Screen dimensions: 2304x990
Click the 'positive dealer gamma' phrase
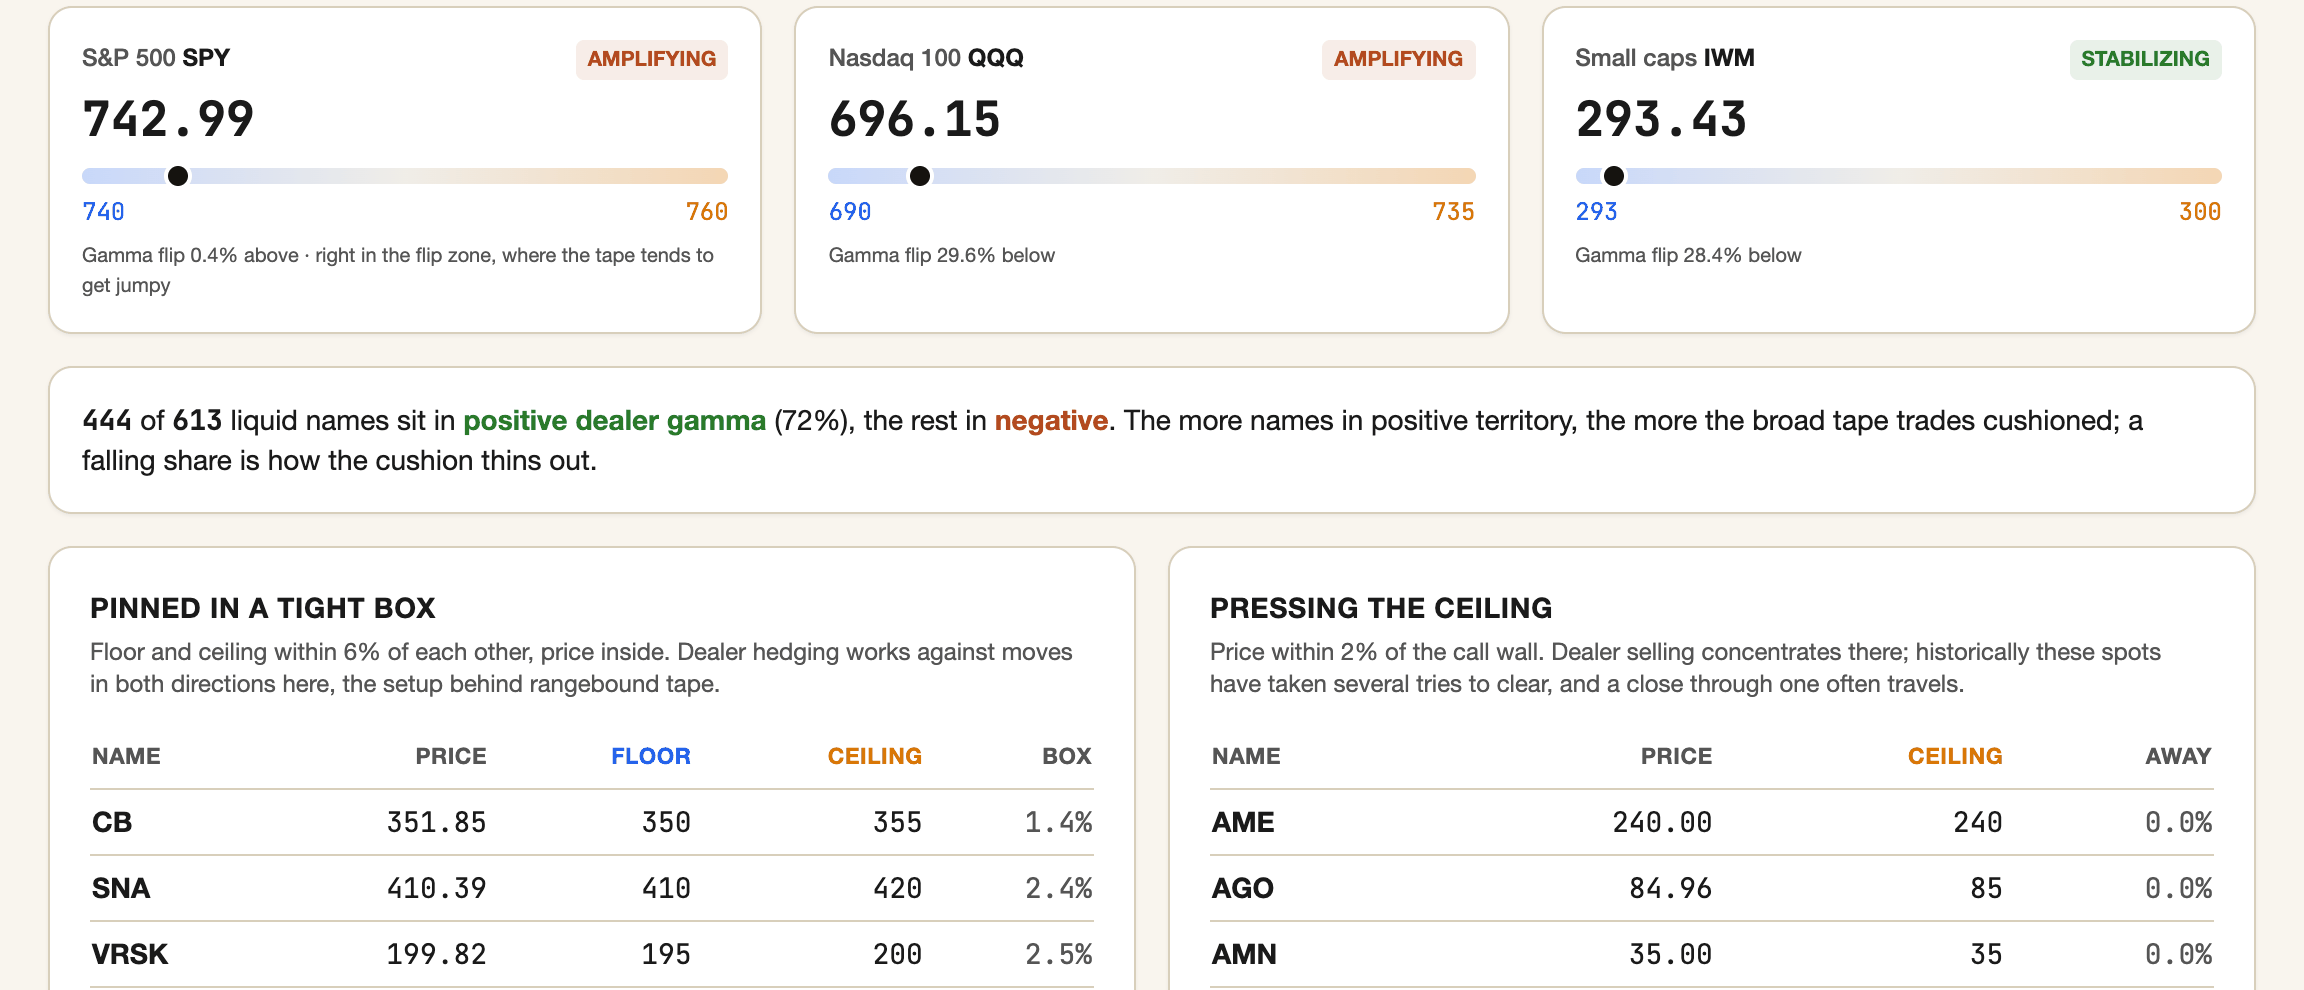614,421
